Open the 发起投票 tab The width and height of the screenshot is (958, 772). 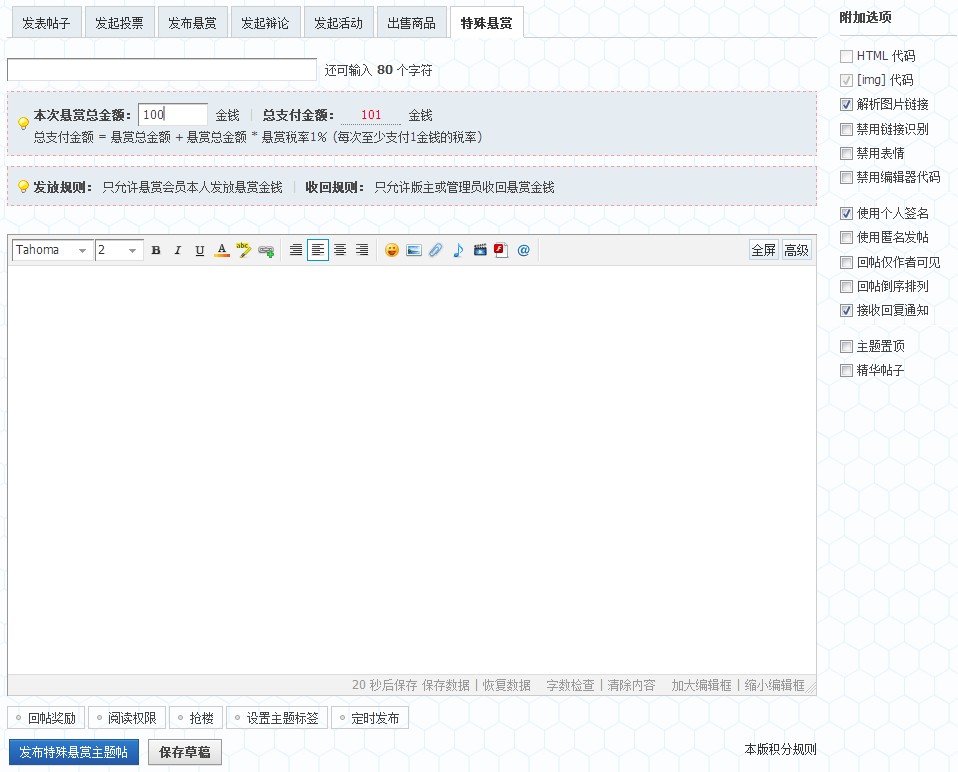point(119,23)
